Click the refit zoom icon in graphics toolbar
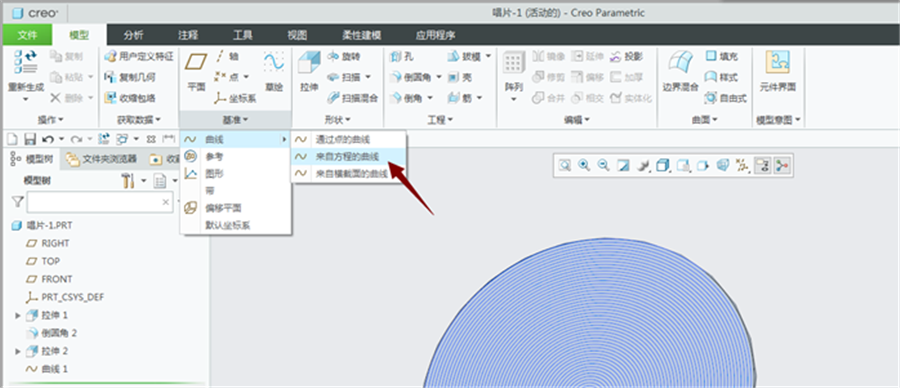This screenshot has width=900, height=388. 565,165
